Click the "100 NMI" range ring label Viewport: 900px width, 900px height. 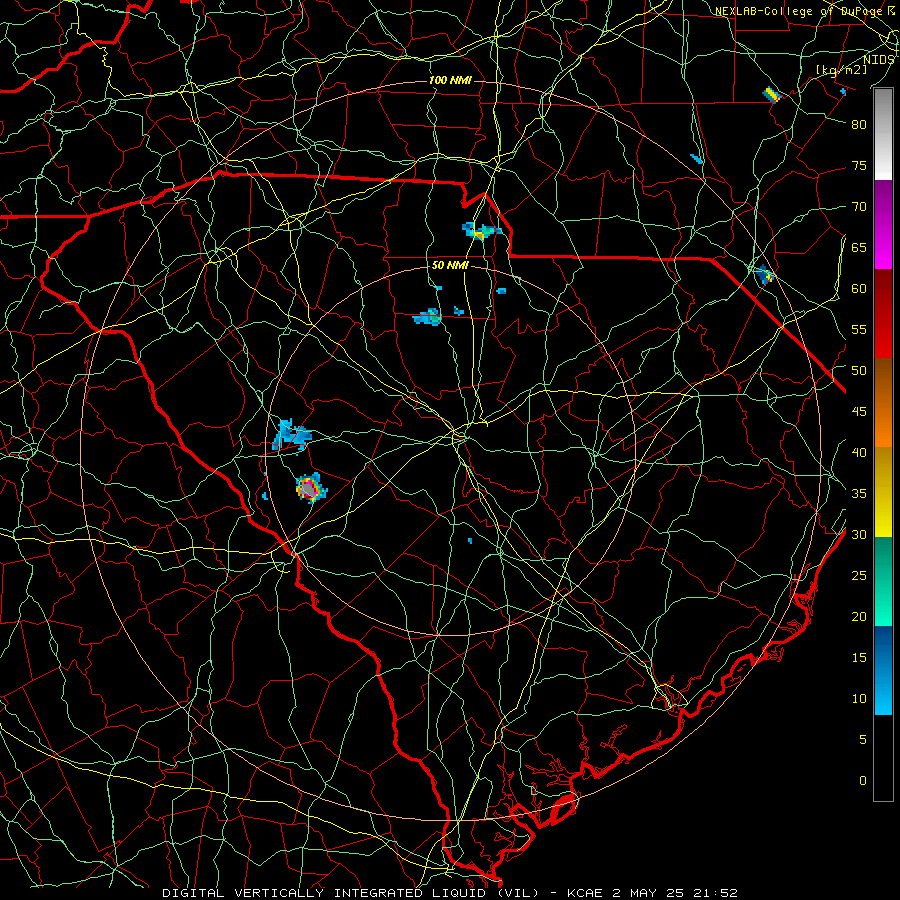click(451, 80)
